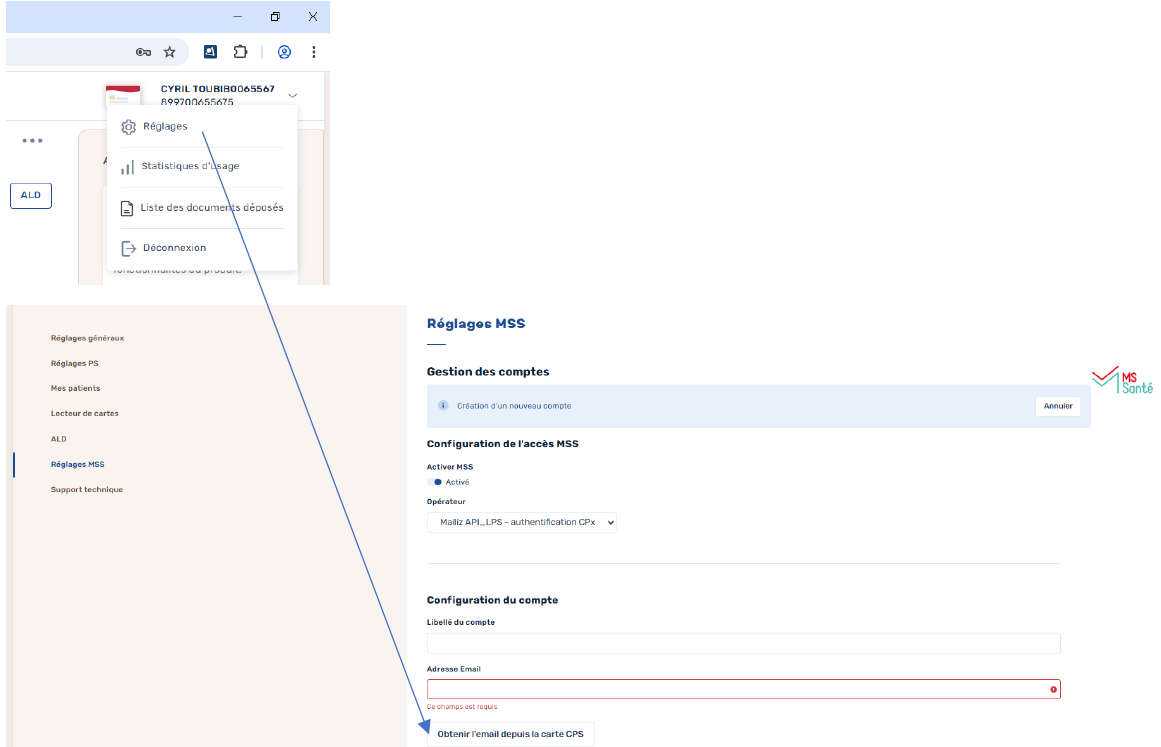The image size is (1161, 747).
Task: Click the password key icon in address bar
Action: click(x=143, y=52)
